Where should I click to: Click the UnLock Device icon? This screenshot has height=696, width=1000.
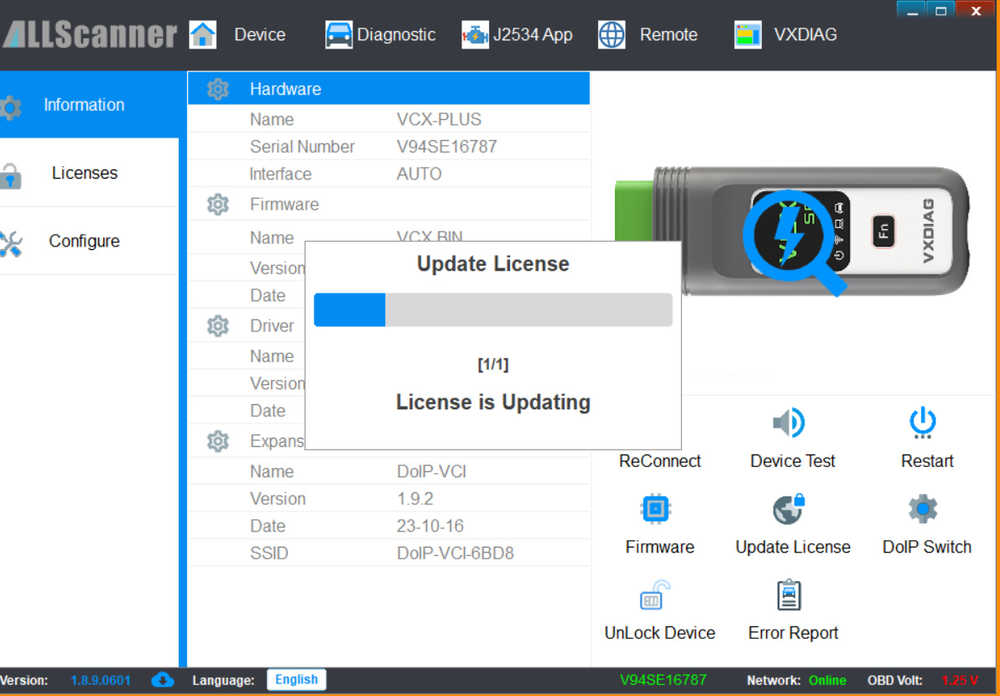pyautogui.click(x=655, y=595)
